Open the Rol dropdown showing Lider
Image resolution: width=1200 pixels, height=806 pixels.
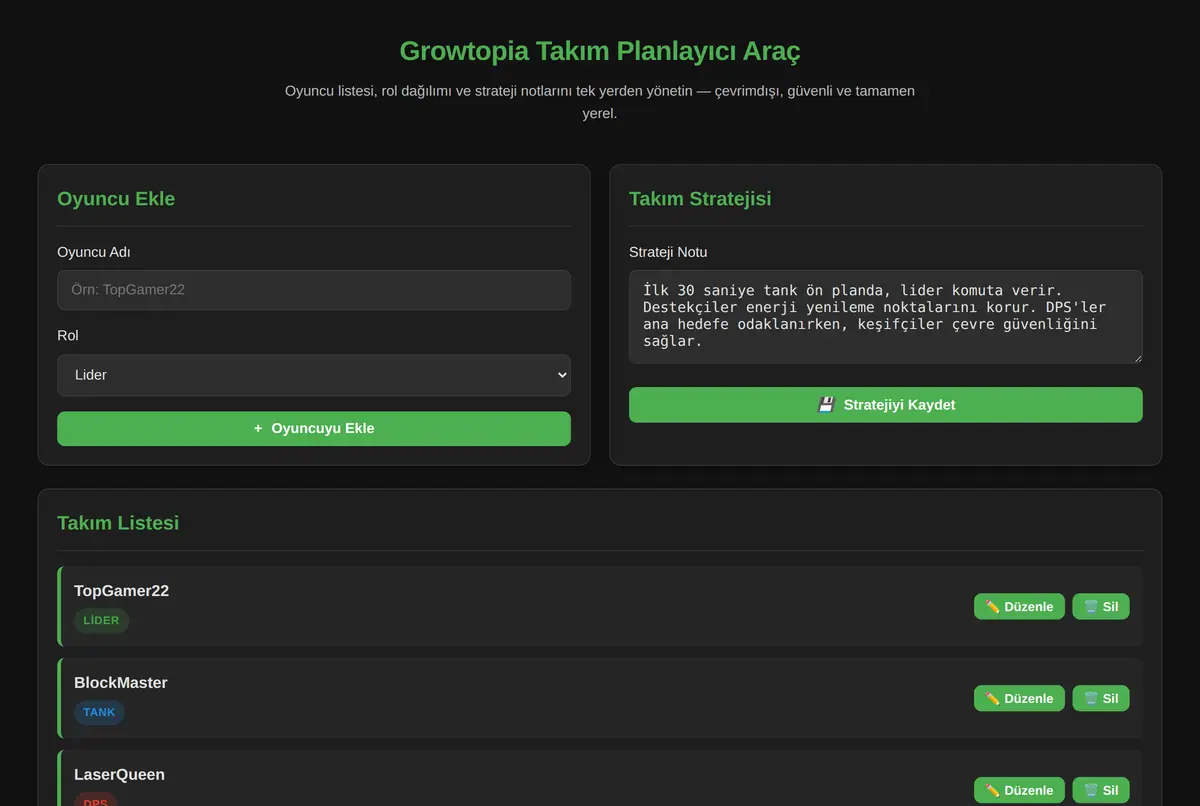click(x=314, y=375)
